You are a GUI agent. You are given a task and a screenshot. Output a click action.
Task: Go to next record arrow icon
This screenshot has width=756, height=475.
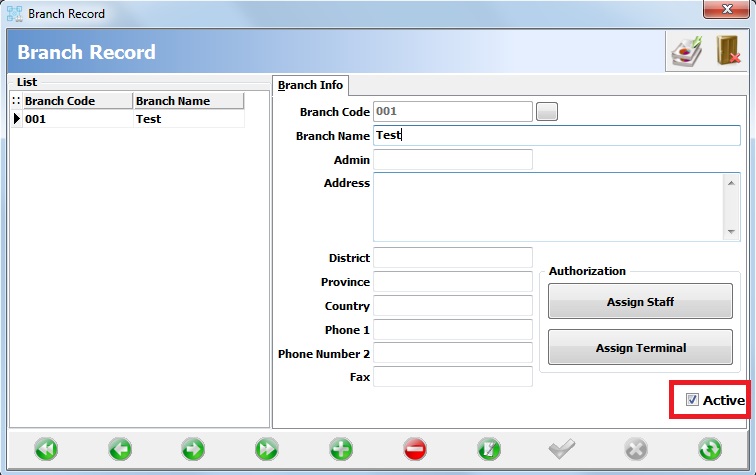pos(193,449)
